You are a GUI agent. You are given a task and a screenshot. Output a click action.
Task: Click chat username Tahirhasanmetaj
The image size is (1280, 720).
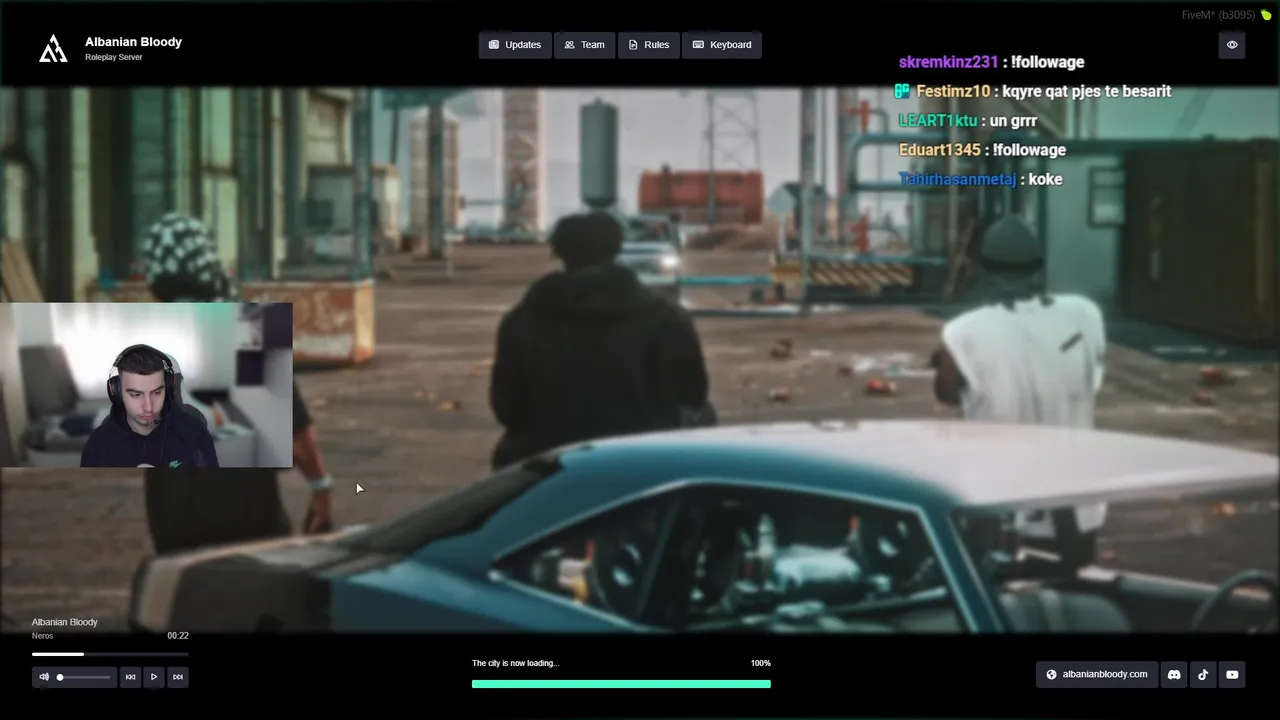point(957,179)
